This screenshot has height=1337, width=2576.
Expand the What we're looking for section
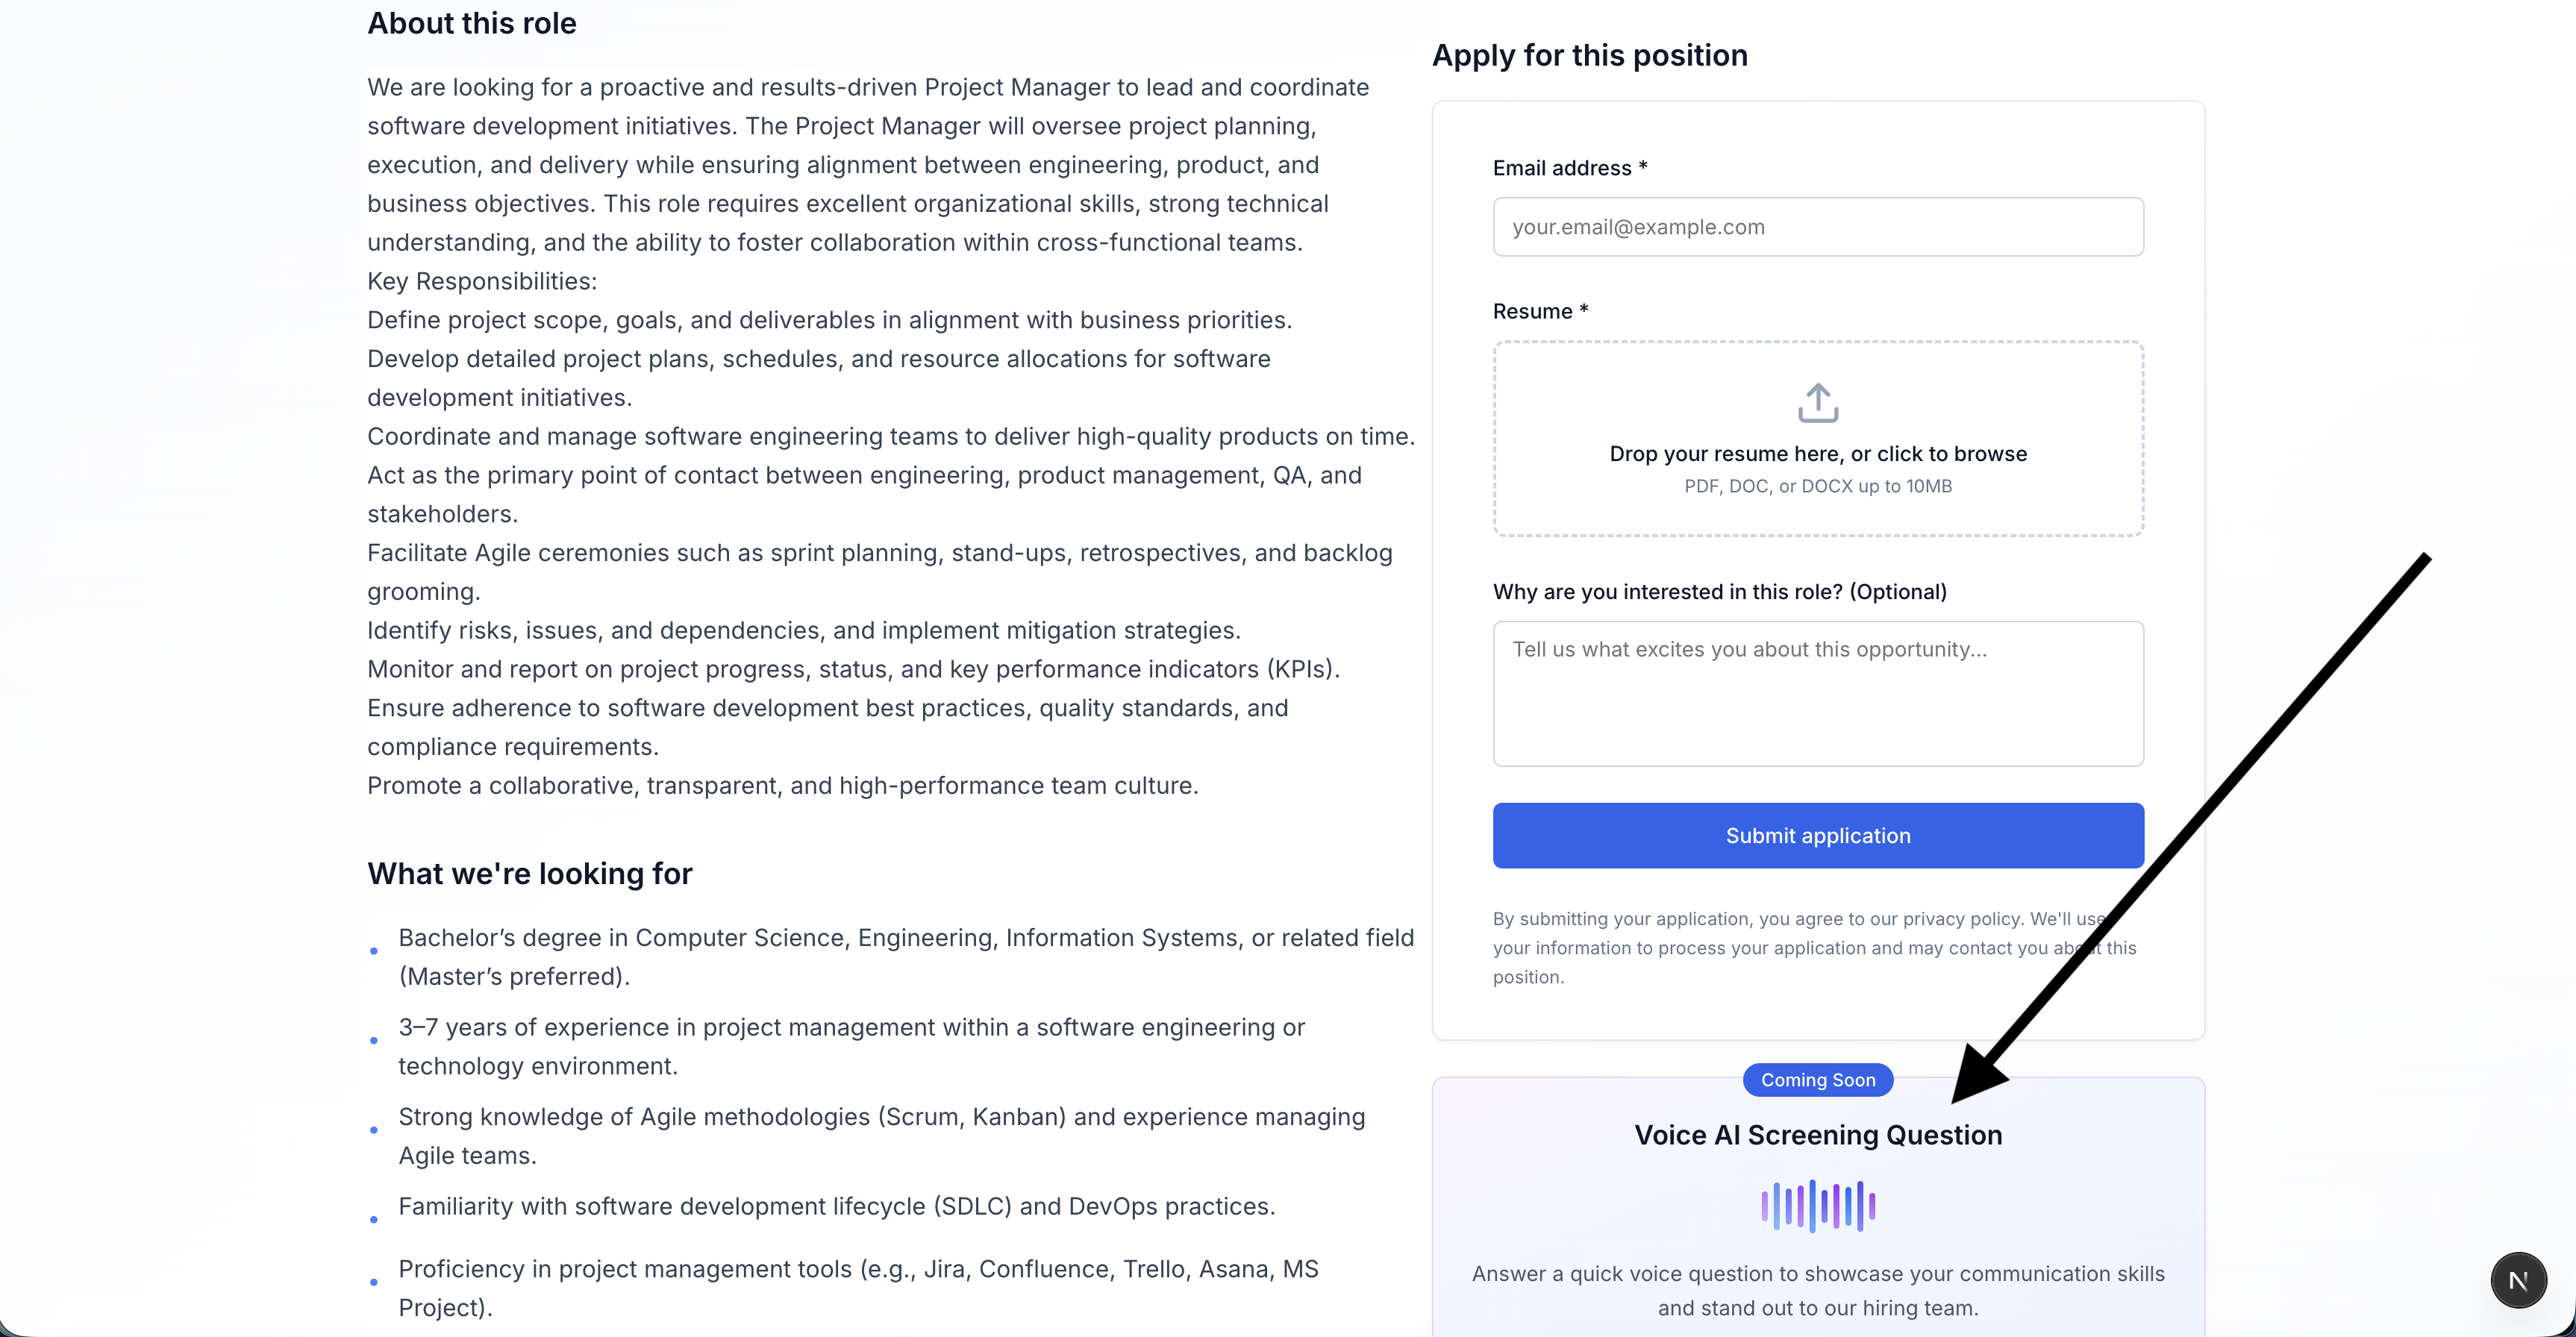click(x=529, y=873)
